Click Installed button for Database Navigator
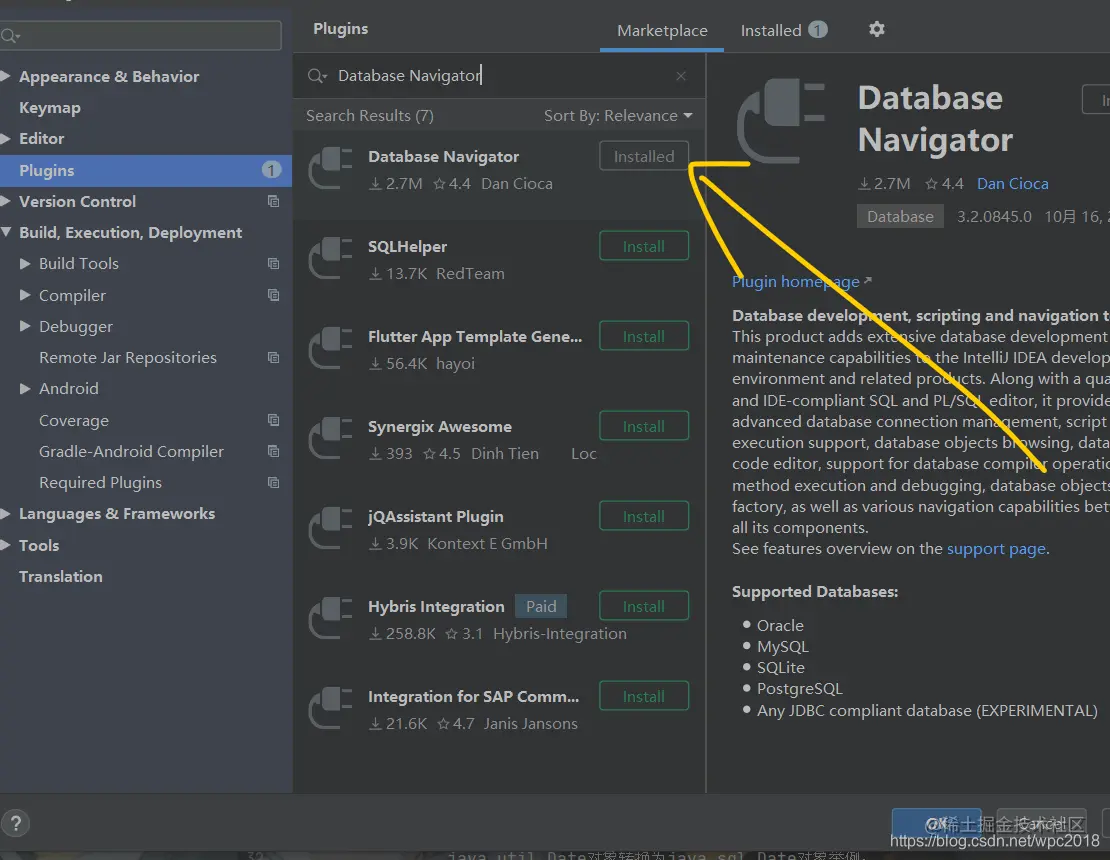The image size is (1110, 860). tap(643, 156)
